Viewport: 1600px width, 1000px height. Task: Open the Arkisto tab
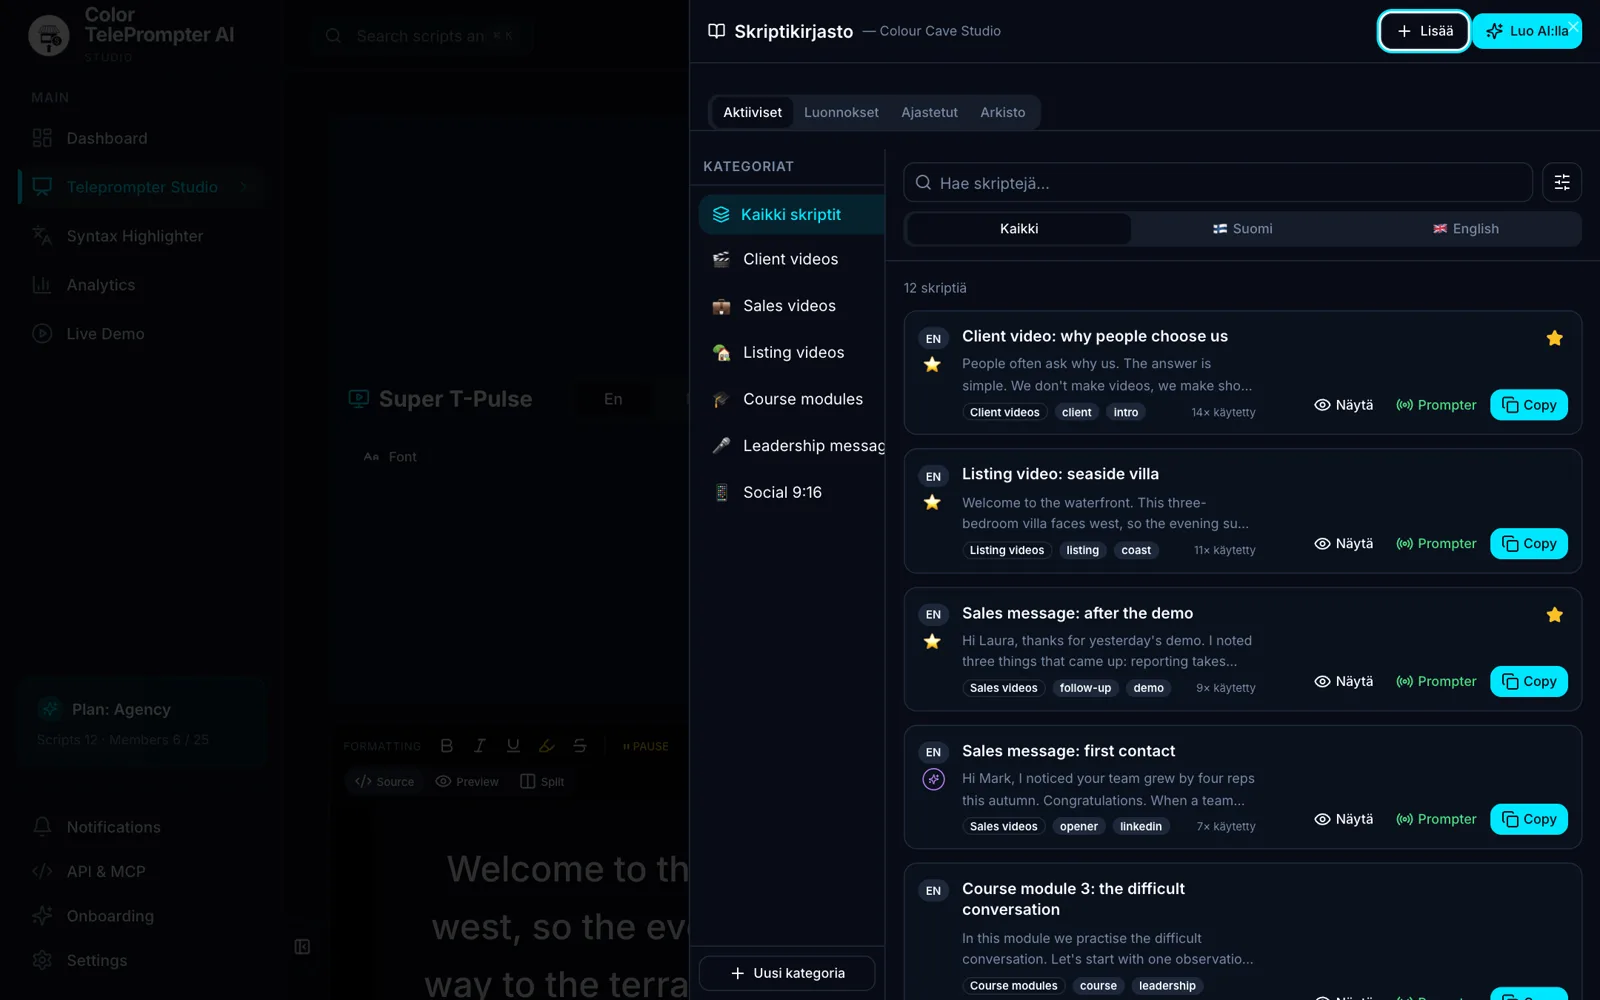coord(1002,112)
